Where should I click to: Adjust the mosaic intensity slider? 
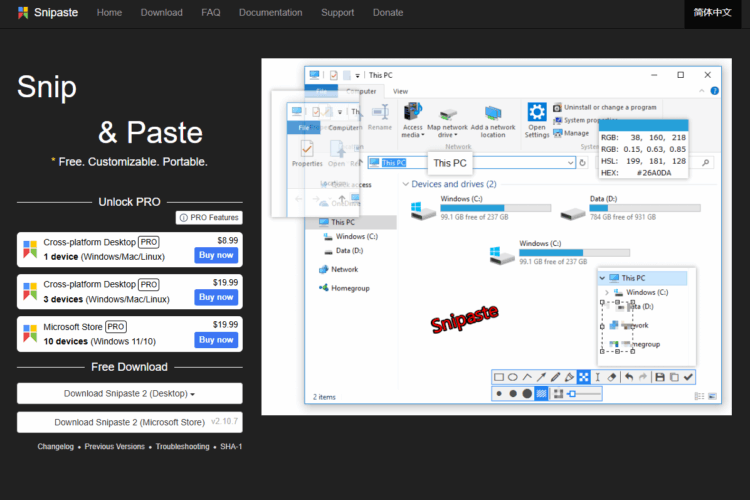[x=584, y=394]
